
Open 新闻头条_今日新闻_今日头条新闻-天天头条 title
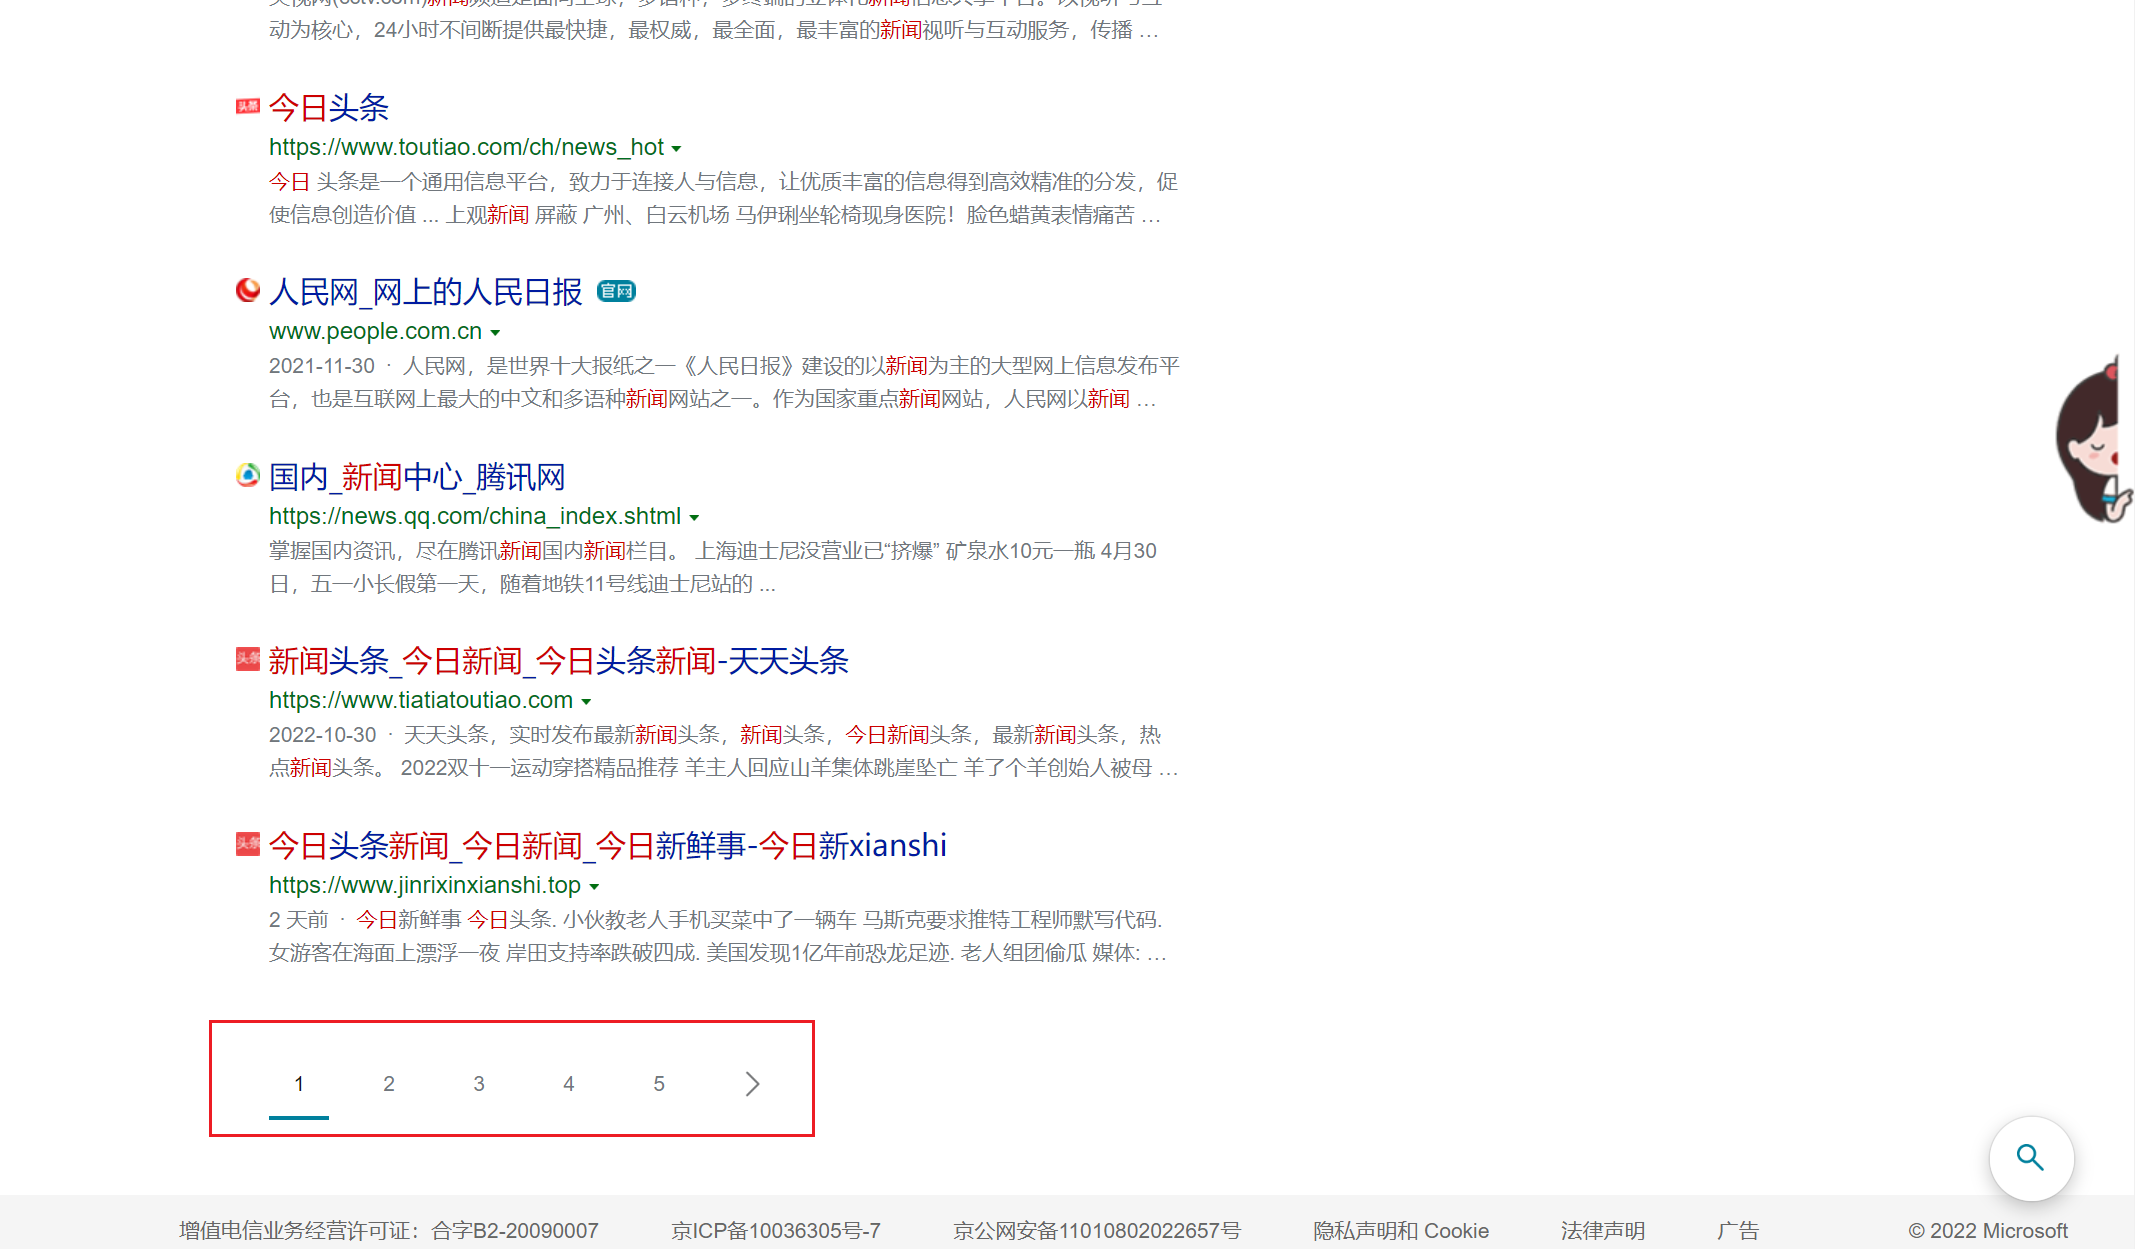559,661
